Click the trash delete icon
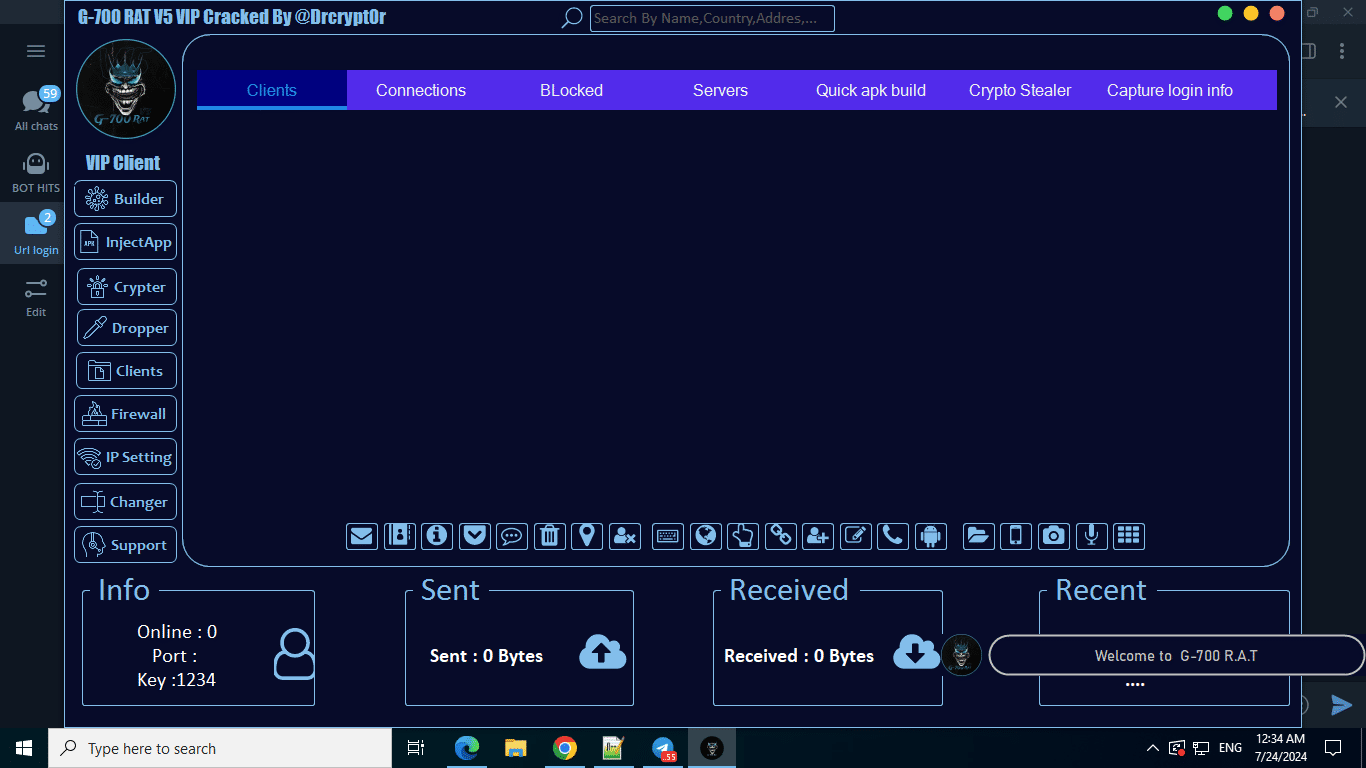This screenshot has height=768, width=1366. tap(549, 536)
